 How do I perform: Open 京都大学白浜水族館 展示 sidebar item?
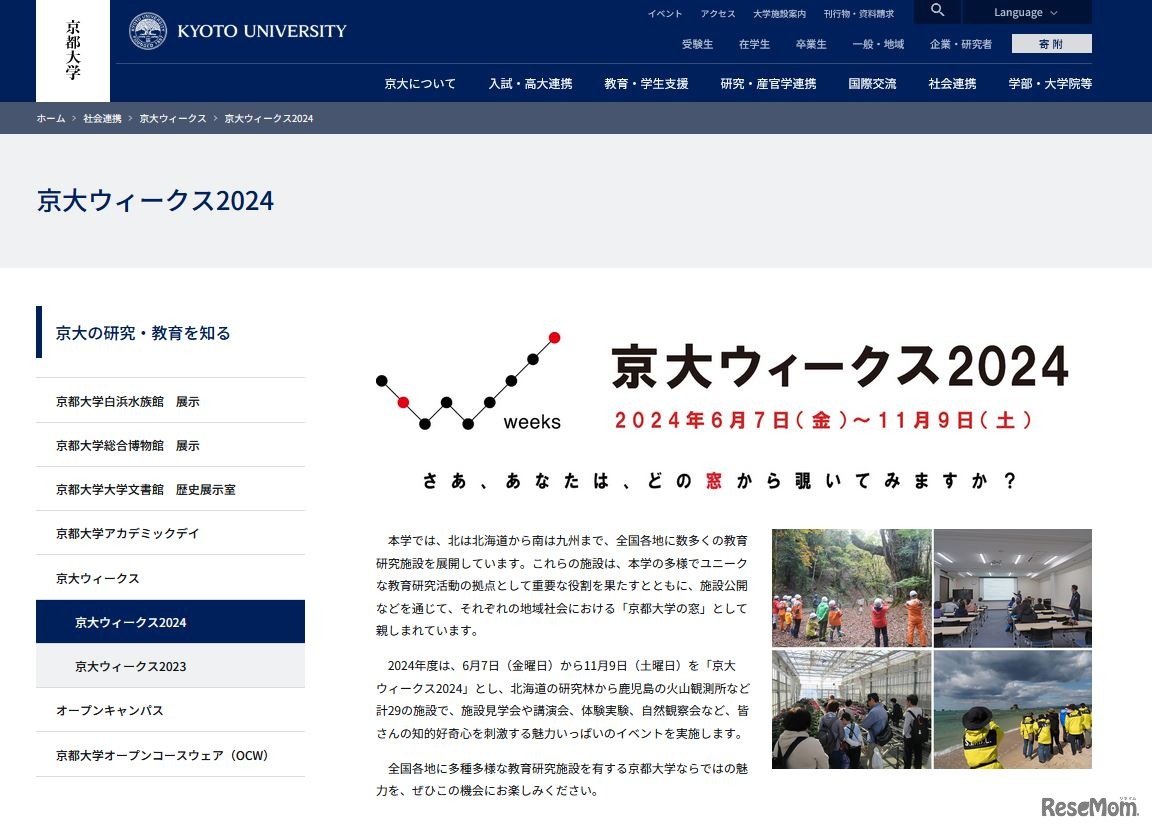pyautogui.click(x=170, y=401)
